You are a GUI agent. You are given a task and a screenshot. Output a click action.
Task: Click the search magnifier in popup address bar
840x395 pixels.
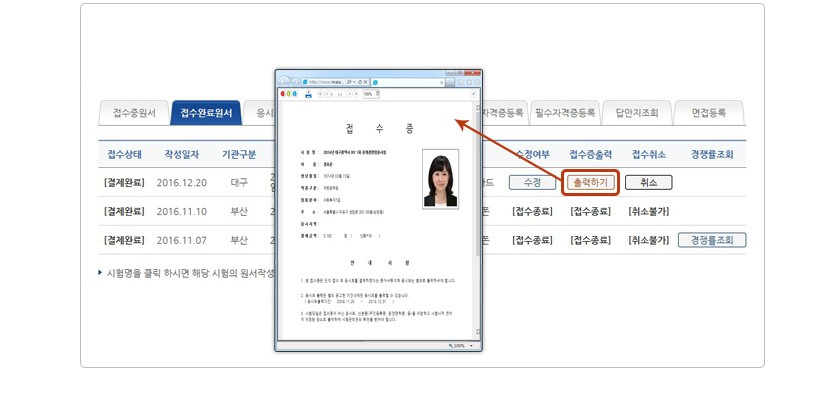click(349, 82)
